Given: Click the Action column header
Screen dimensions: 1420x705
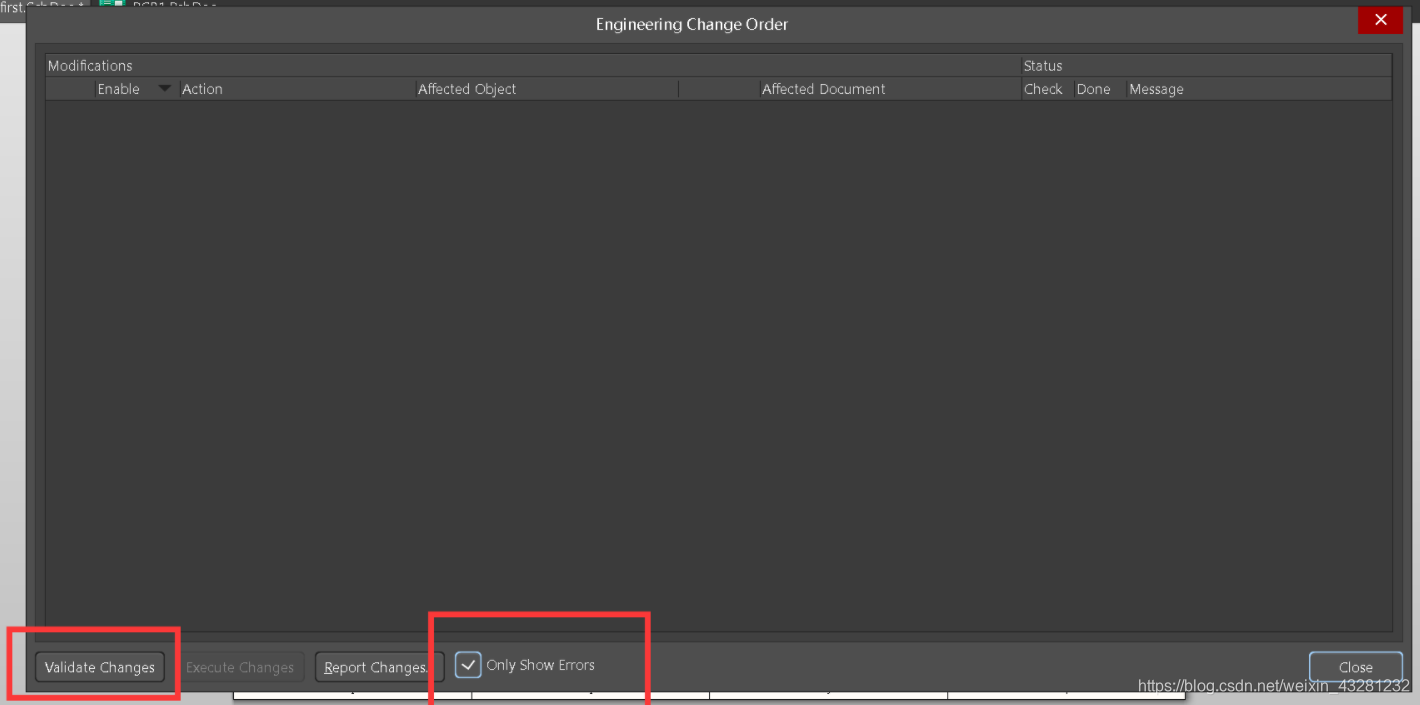Looking at the screenshot, I should (x=298, y=89).
